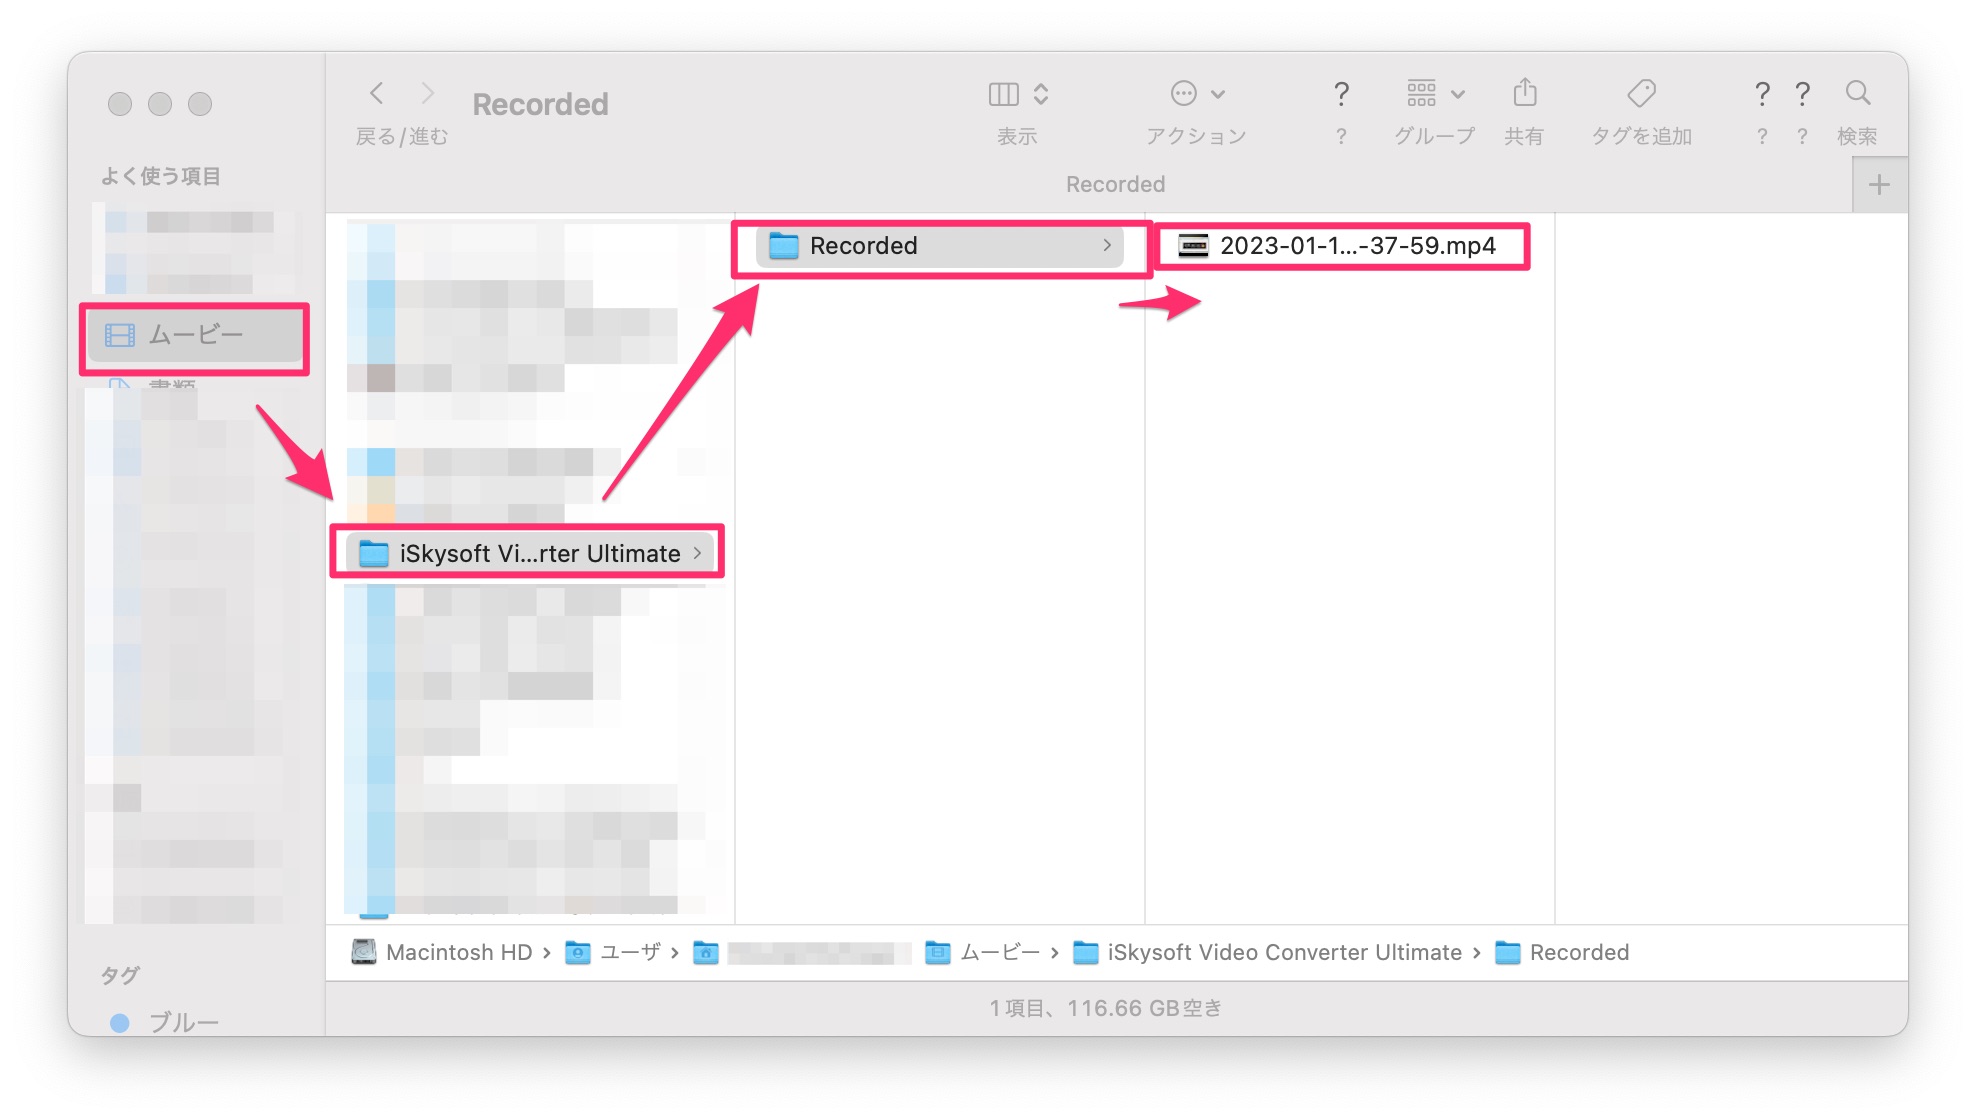Click the home folder icon in path bar
This screenshot has width=1976, height=1120.
[x=706, y=953]
